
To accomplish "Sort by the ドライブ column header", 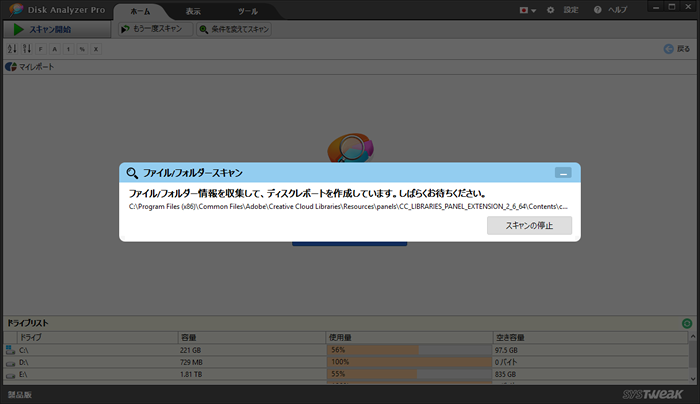I will [97, 337].
